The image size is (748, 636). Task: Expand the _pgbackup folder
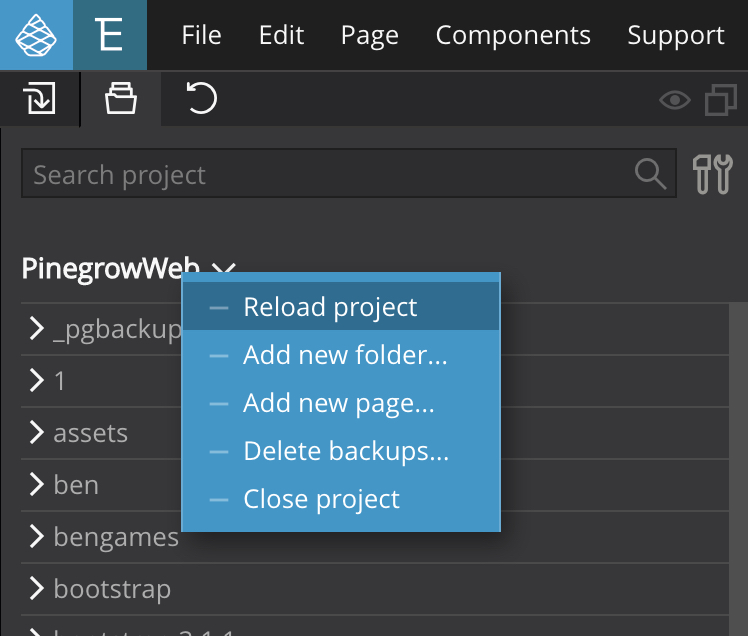point(36,328)
